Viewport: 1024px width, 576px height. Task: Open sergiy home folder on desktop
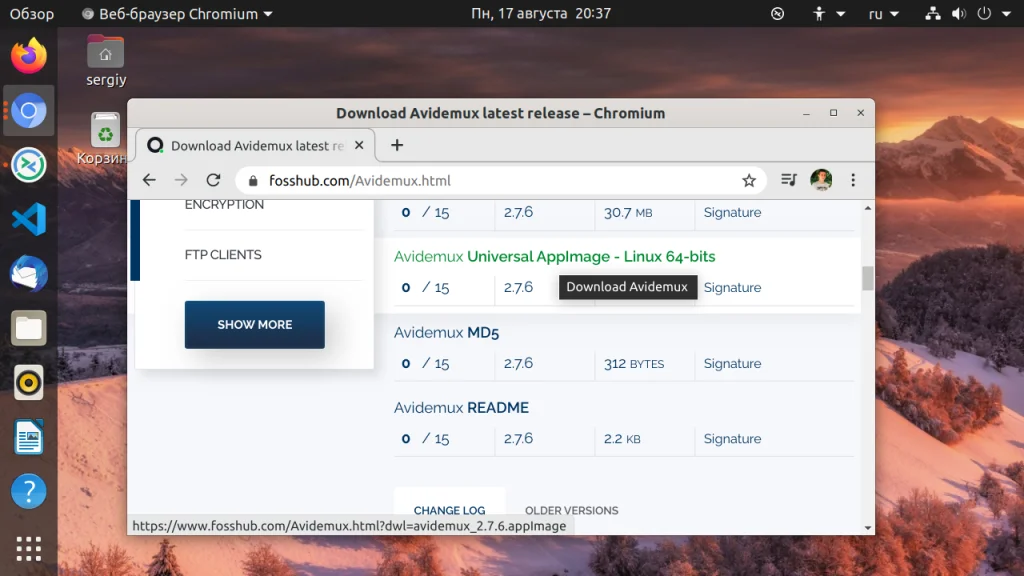click(106, 61)
